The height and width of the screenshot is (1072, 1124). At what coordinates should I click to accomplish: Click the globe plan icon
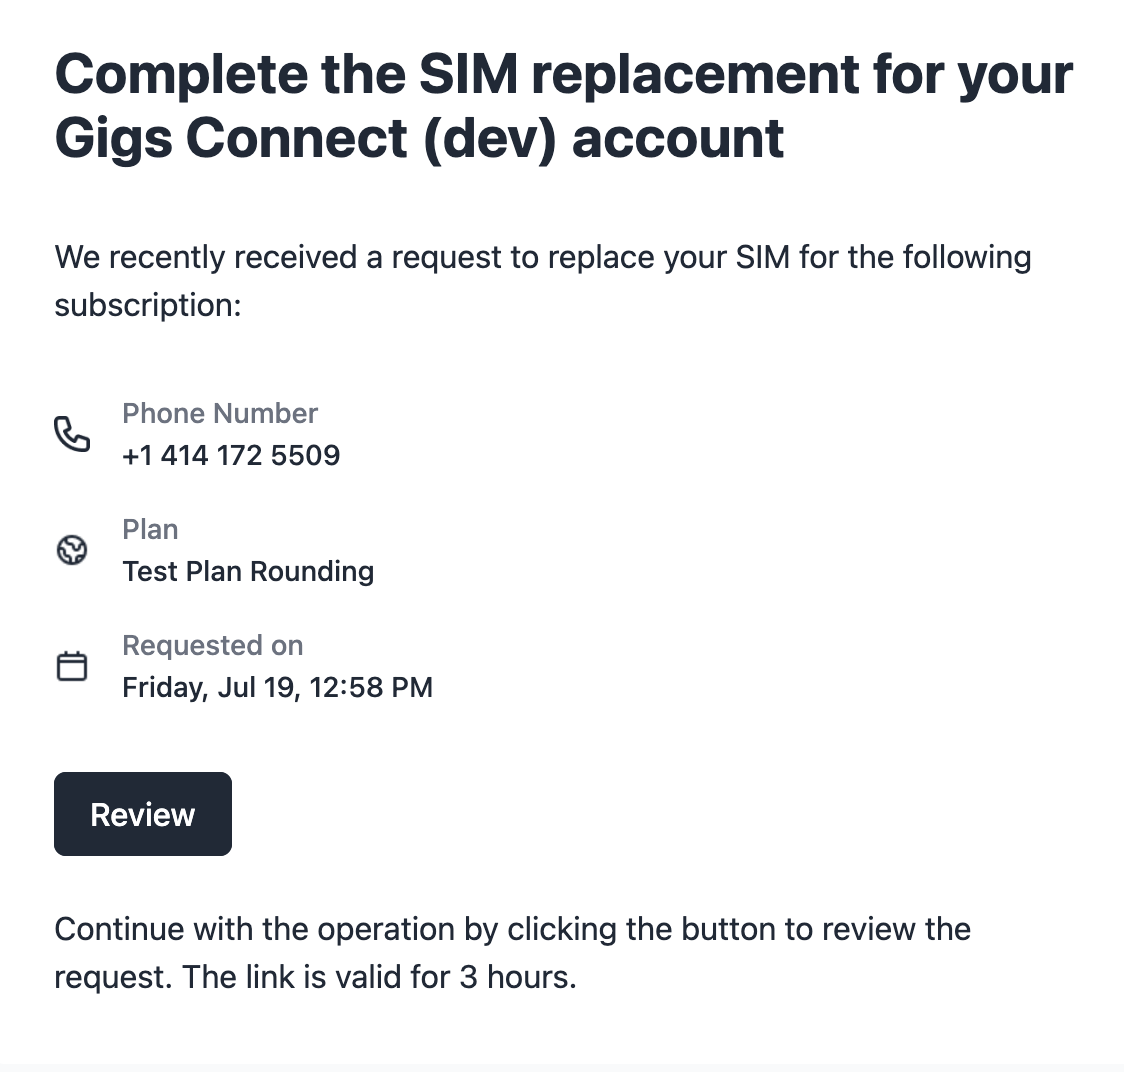72,550
